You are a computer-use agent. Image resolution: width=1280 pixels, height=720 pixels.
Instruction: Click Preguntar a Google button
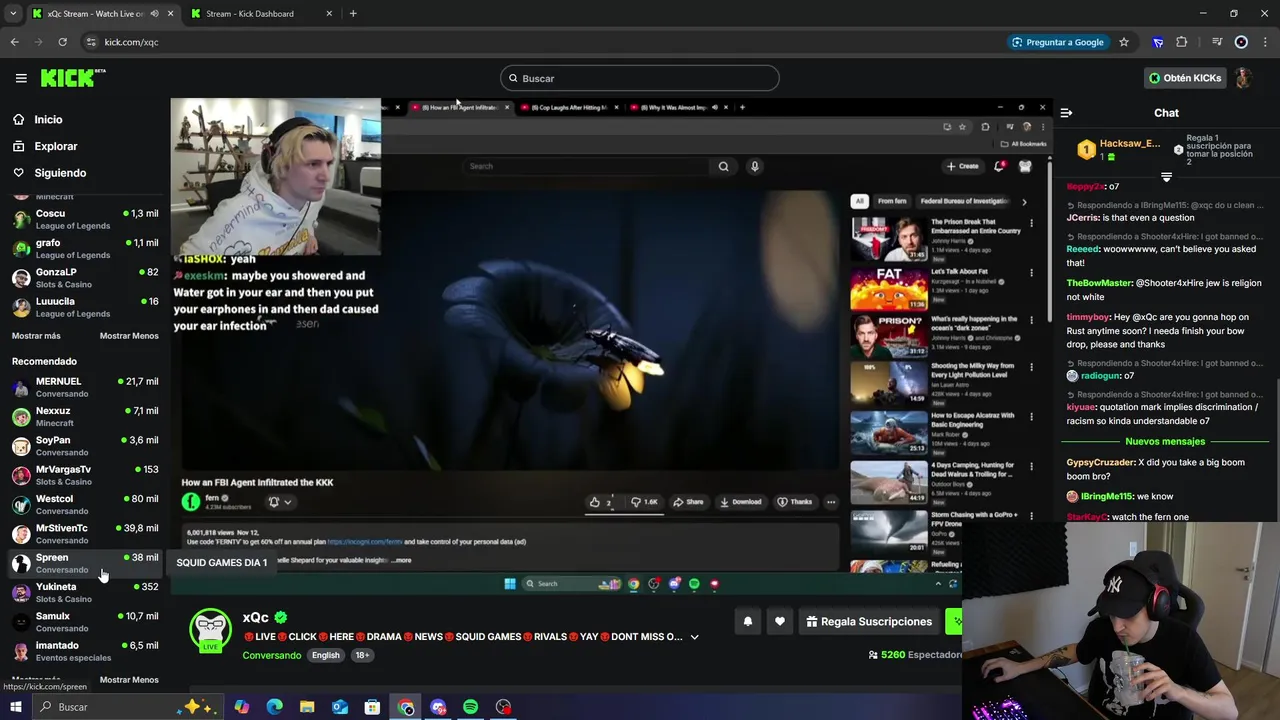1058,42
